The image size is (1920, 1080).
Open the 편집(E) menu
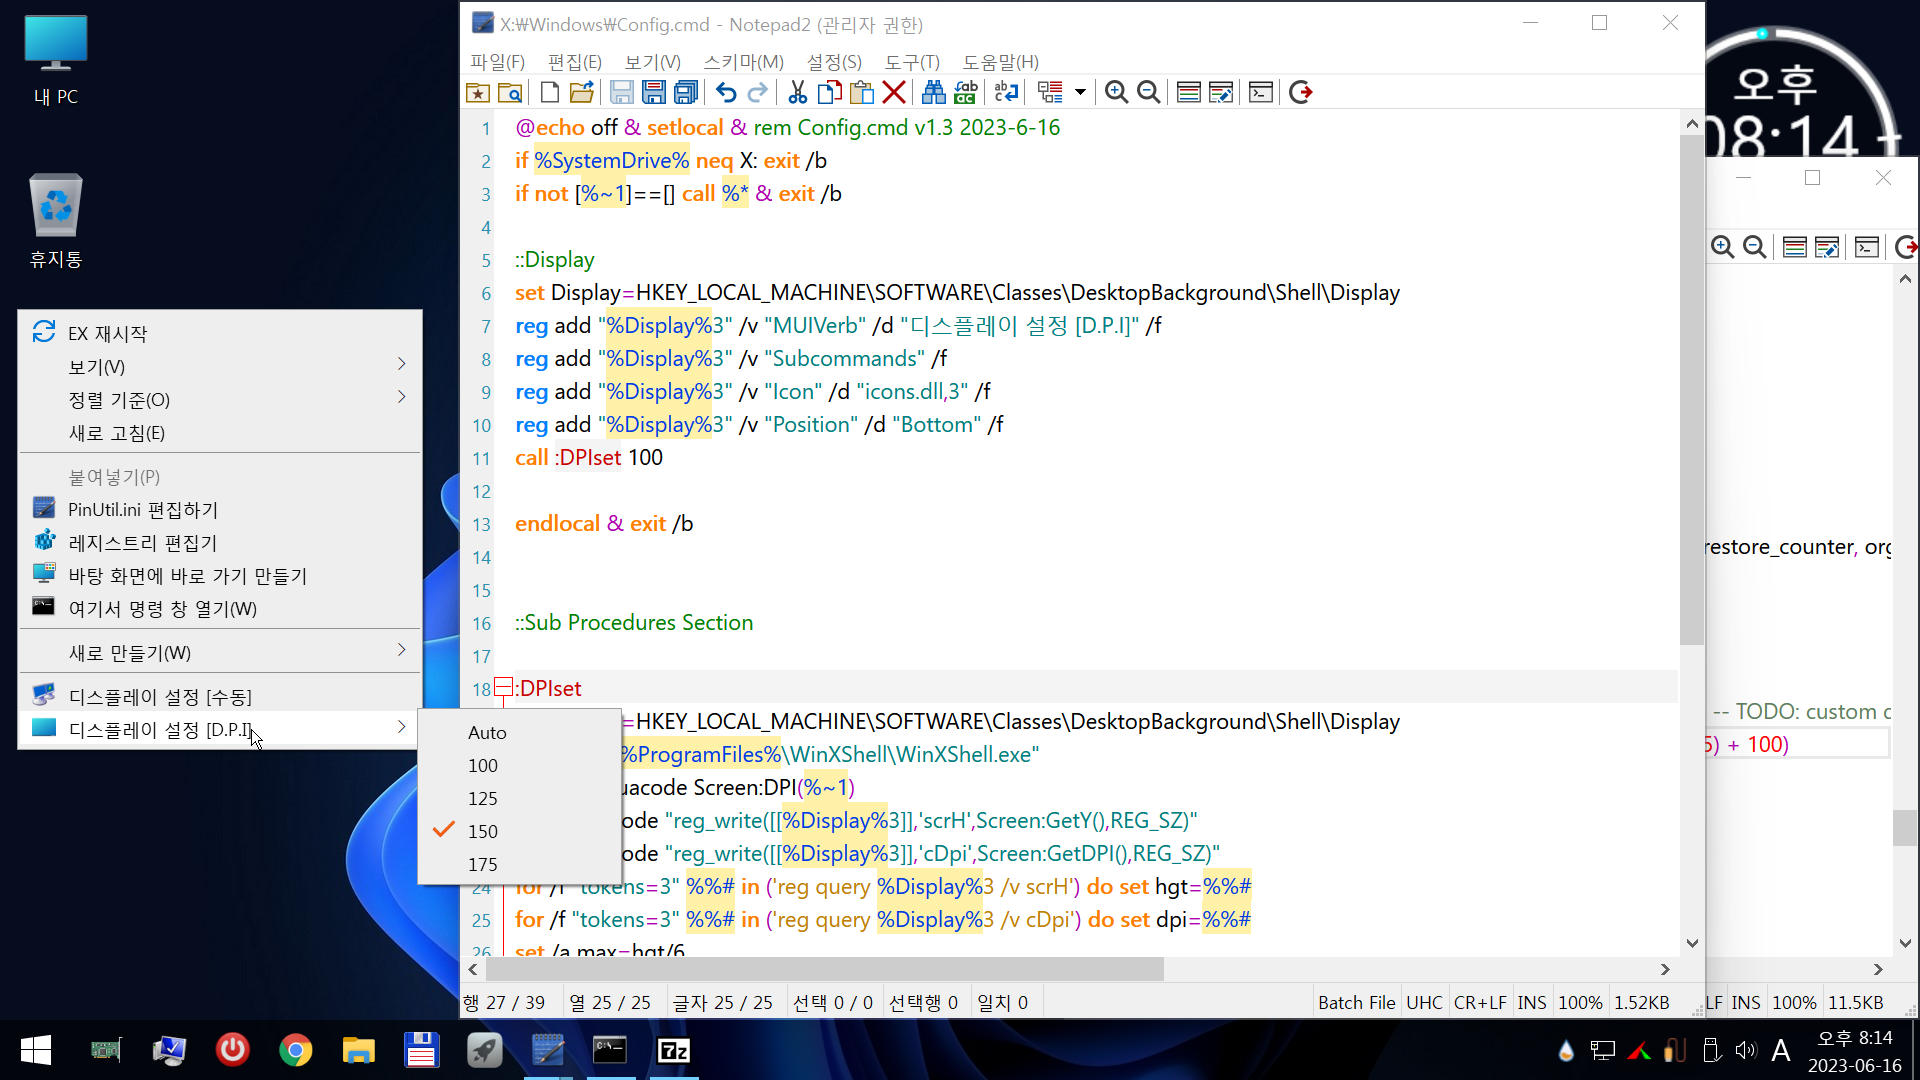click(x=575, y=62)
